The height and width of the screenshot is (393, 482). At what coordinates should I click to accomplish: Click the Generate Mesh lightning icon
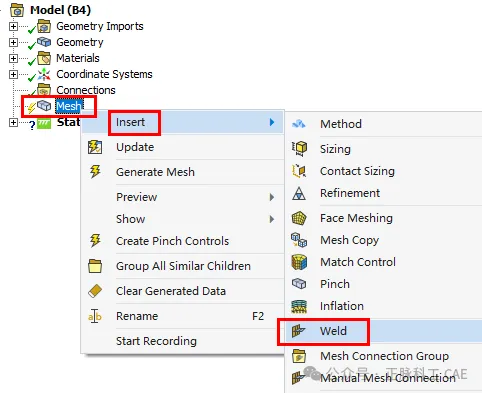(x=95, y=172)
